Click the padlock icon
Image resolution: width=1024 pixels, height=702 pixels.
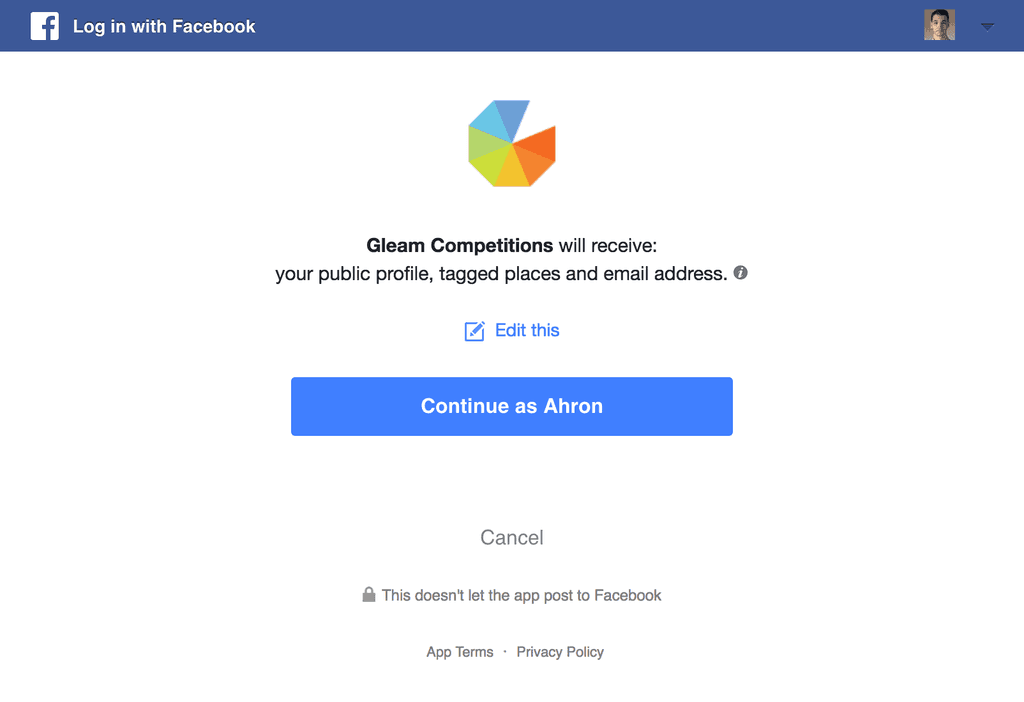[368, 595]
